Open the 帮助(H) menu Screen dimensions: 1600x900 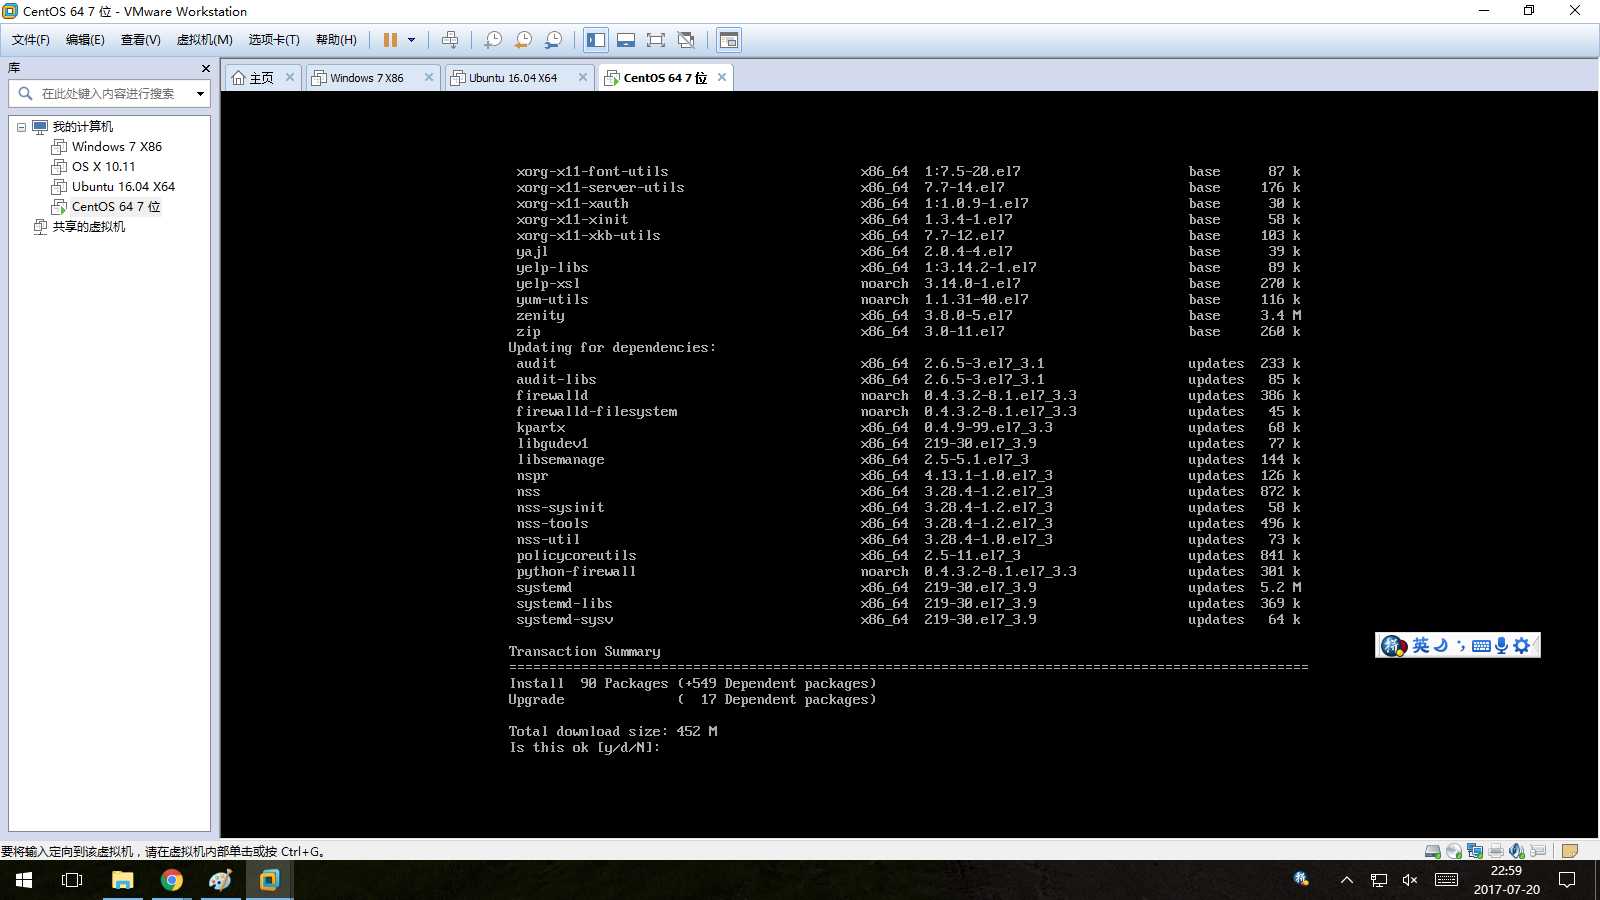[x=336, y=40]
